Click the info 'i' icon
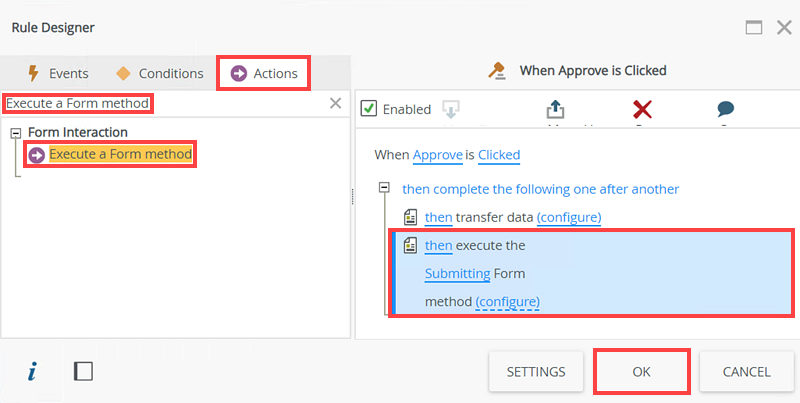The width and height of the screenshot is (800, 403). point(32,371)
